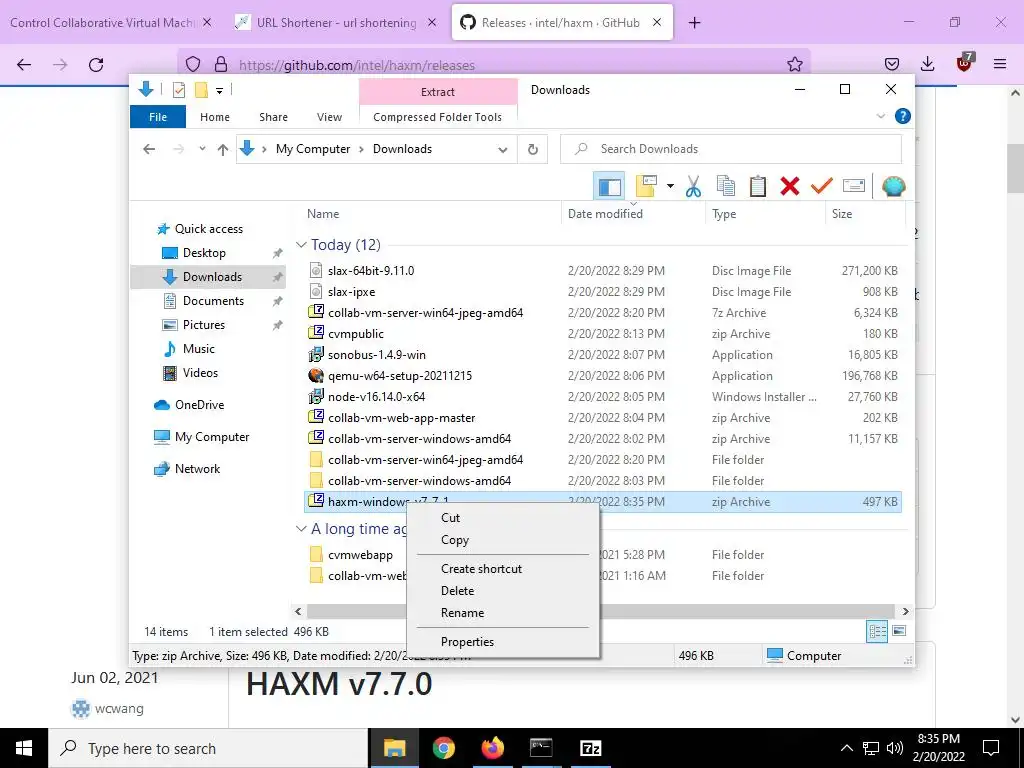Click the envelope Email toolbar icon

click(x=854, y=187)
